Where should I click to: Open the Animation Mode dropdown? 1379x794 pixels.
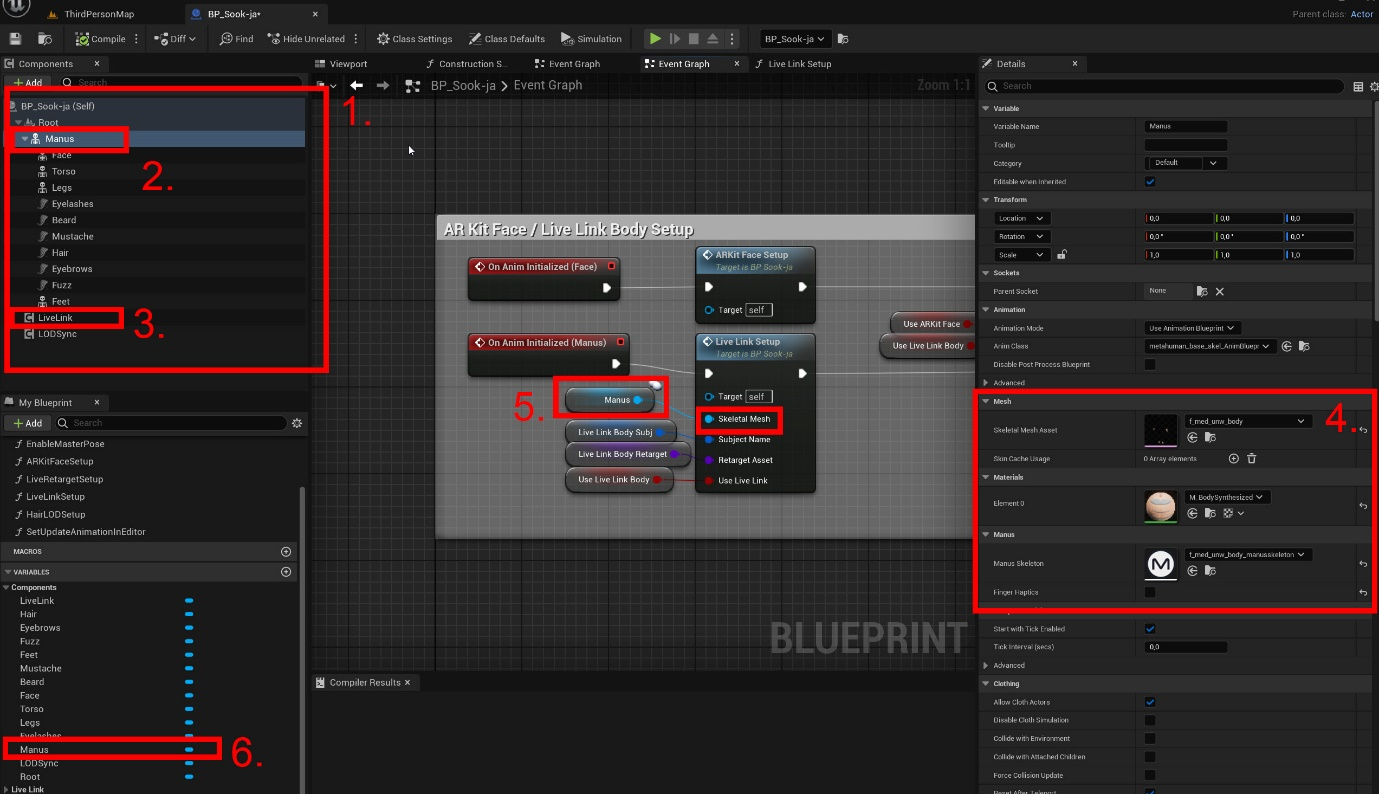1193,328
